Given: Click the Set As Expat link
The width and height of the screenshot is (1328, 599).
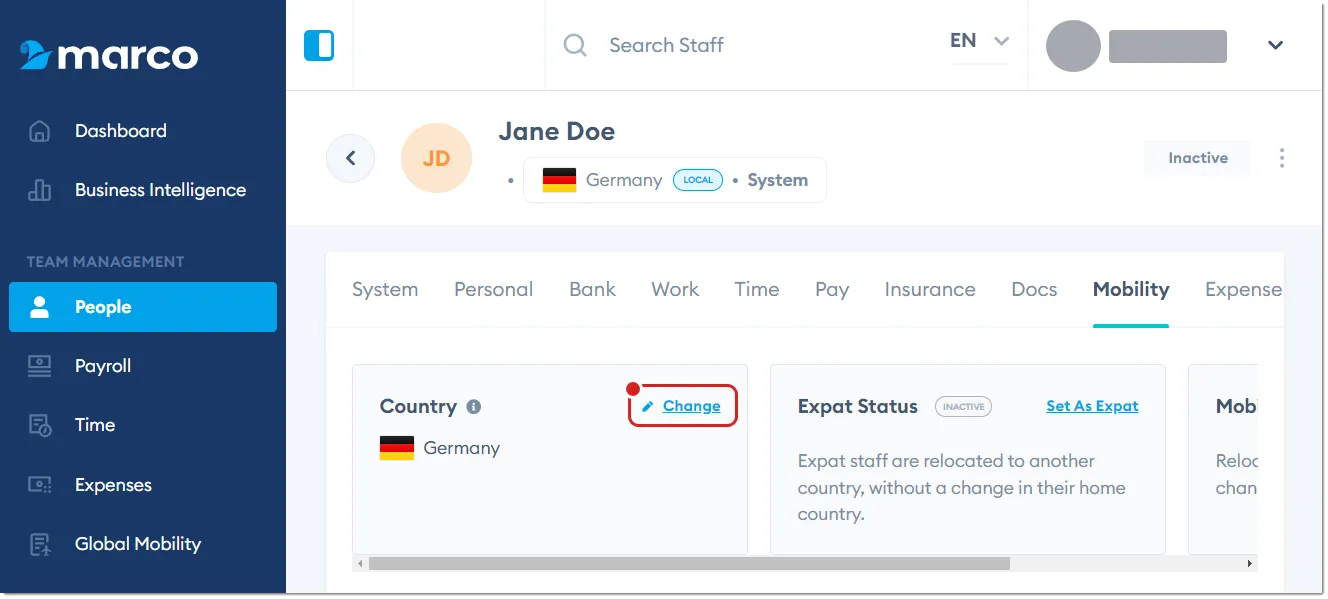Looking at the screenshot, I should (1092, 406).
